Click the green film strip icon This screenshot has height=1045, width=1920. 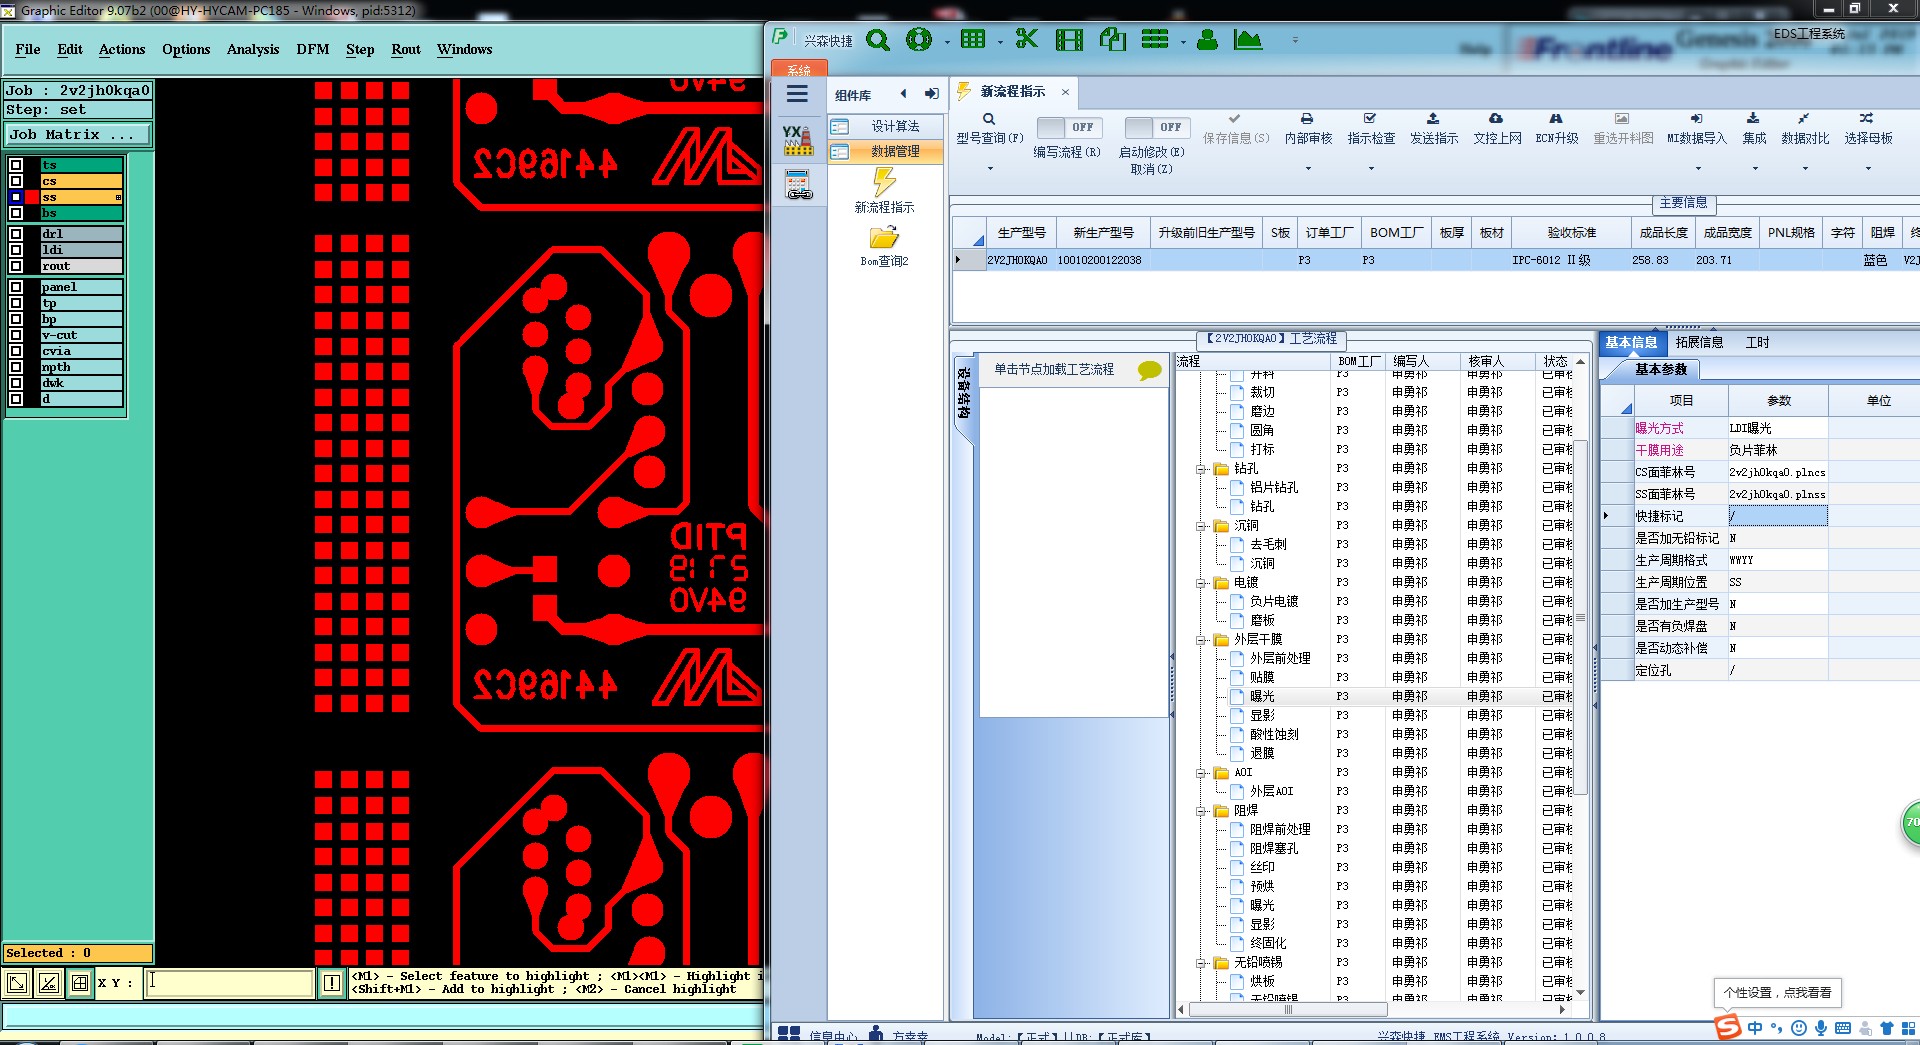point(1069,40)
